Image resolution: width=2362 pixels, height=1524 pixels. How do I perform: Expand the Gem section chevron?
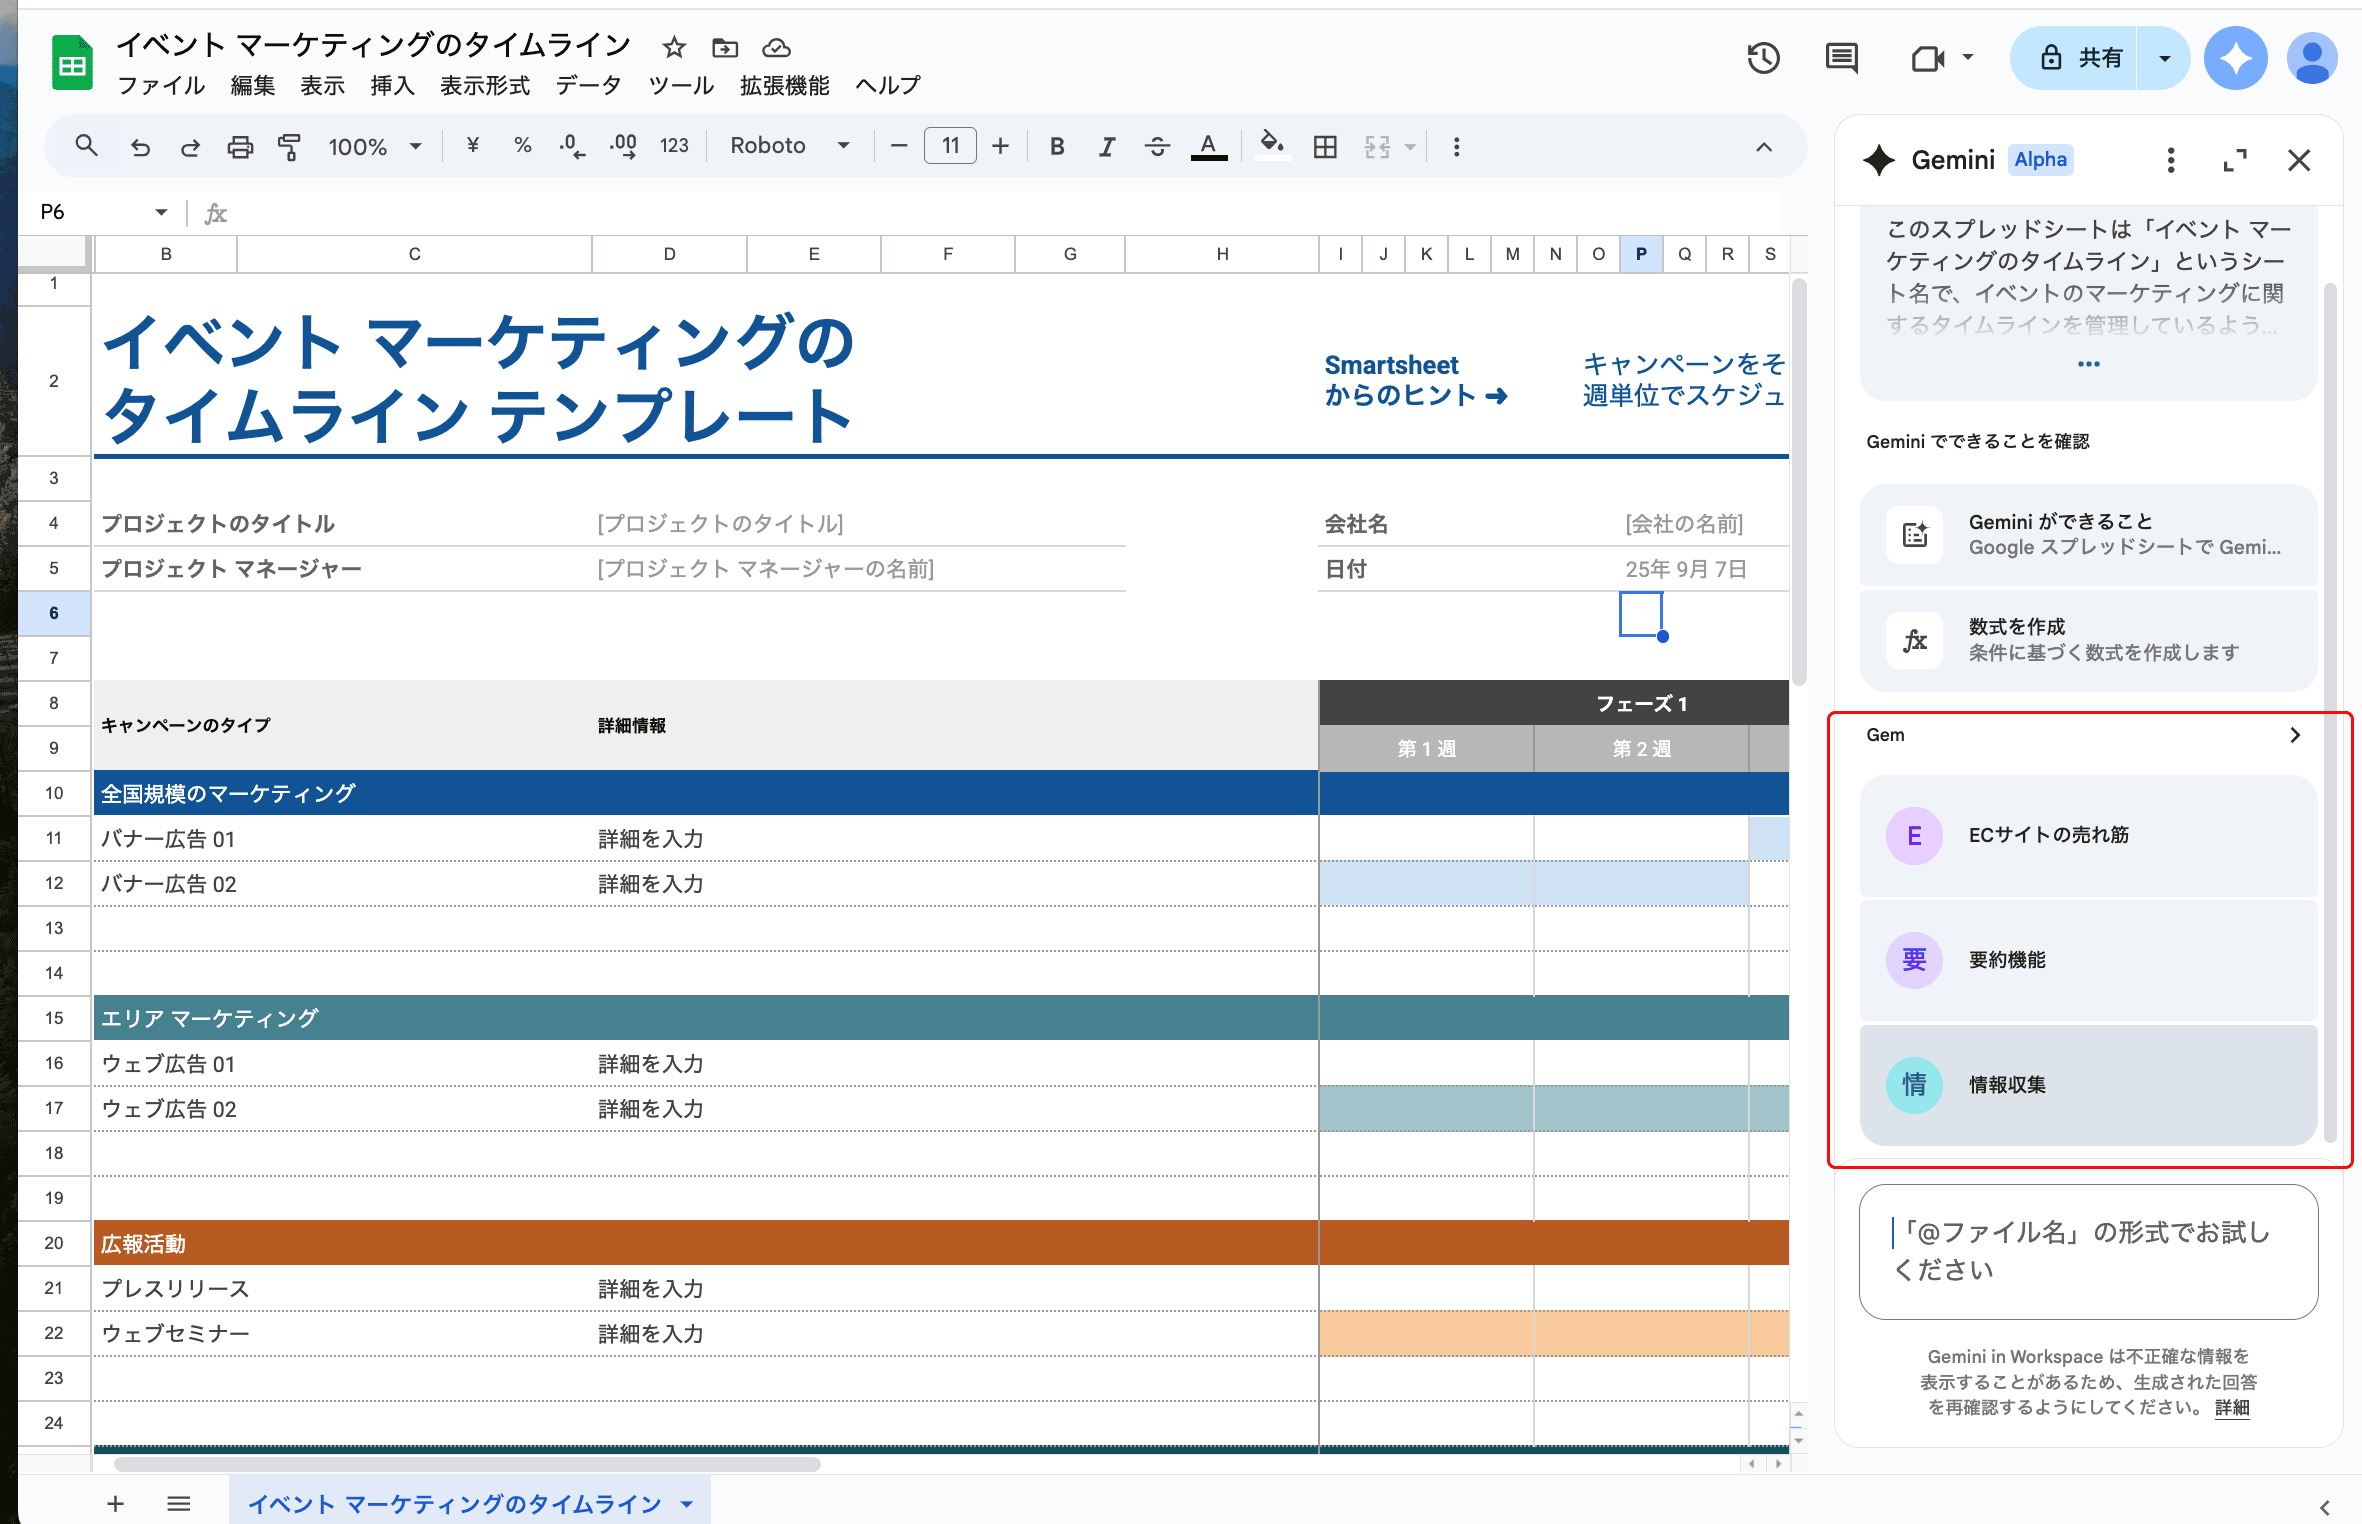point(2294,735)
